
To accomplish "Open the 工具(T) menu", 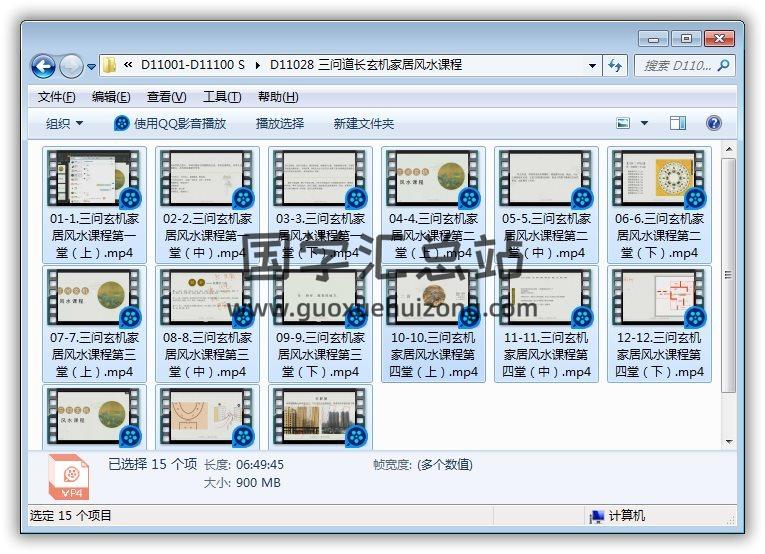I will coord(222,97).
